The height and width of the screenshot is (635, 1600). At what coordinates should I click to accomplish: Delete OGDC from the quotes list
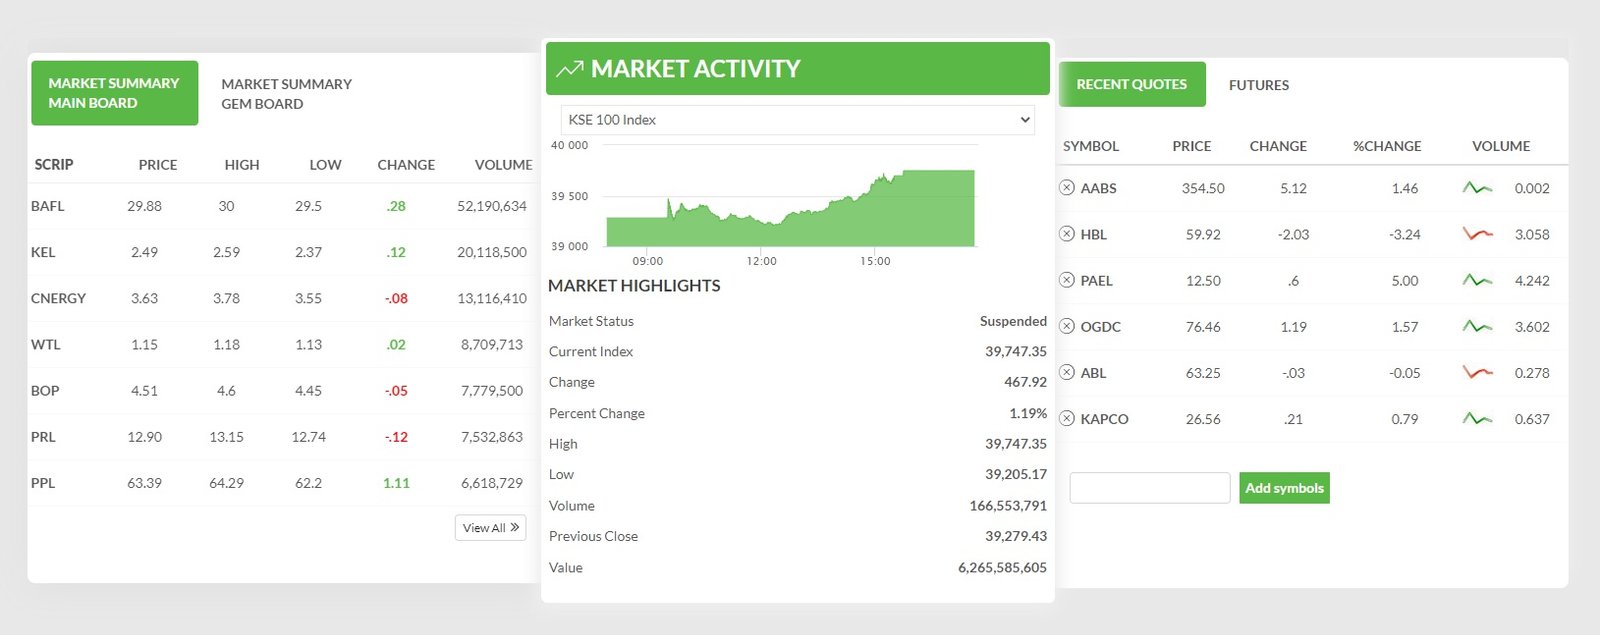point(1067,326)
